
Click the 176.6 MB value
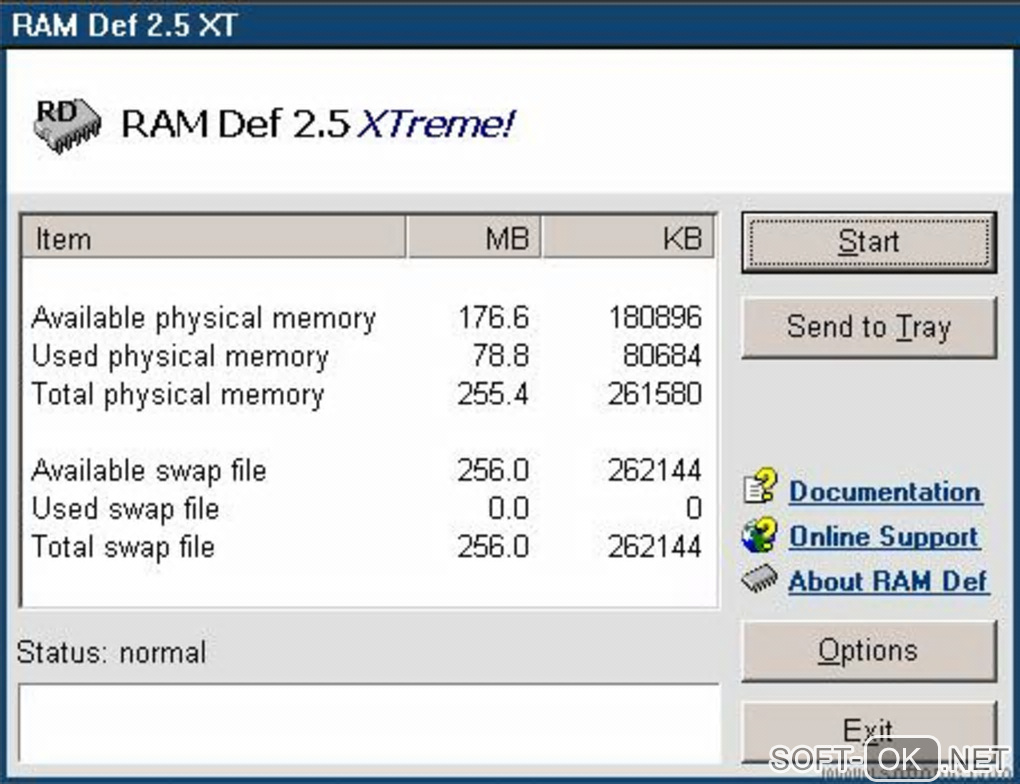494,318
